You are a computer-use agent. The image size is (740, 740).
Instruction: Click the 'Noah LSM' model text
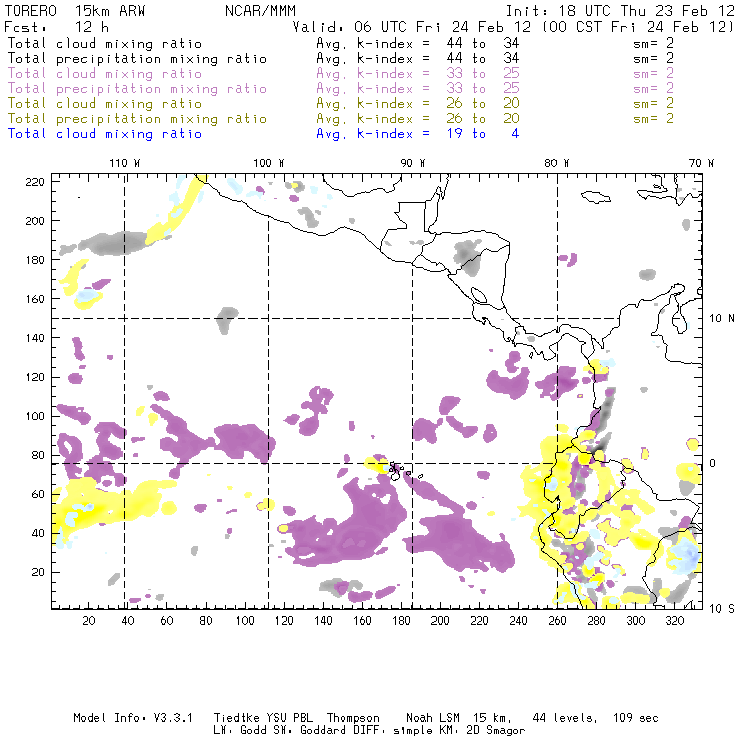(433, 718)
